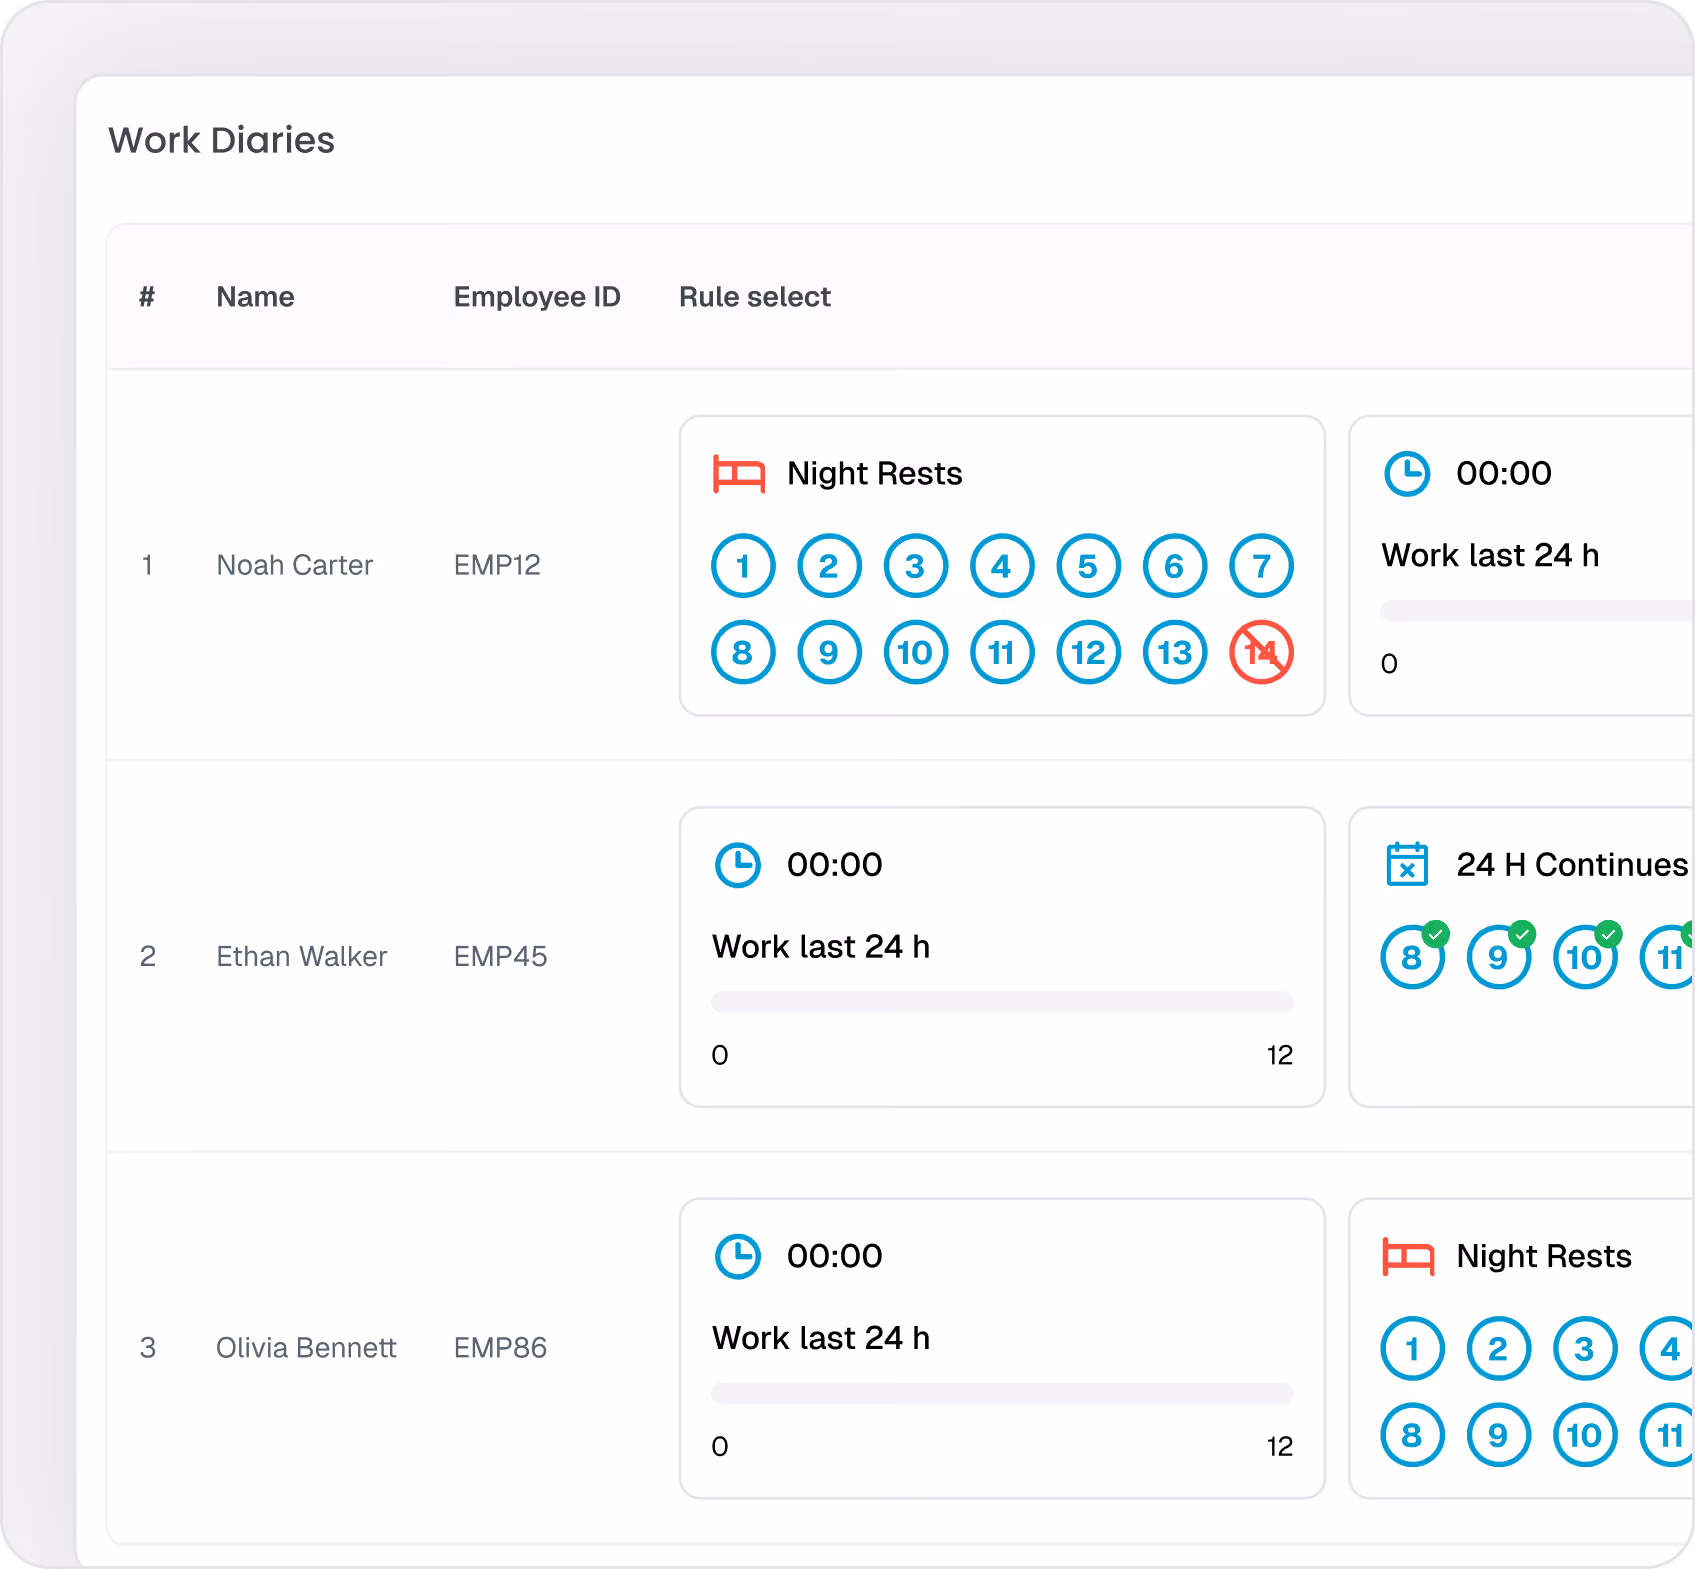This screenshot has height=1569, width=1695.
Task: Toggle checked day 10 in 24 H Continues
Action: coord(1585,957)
